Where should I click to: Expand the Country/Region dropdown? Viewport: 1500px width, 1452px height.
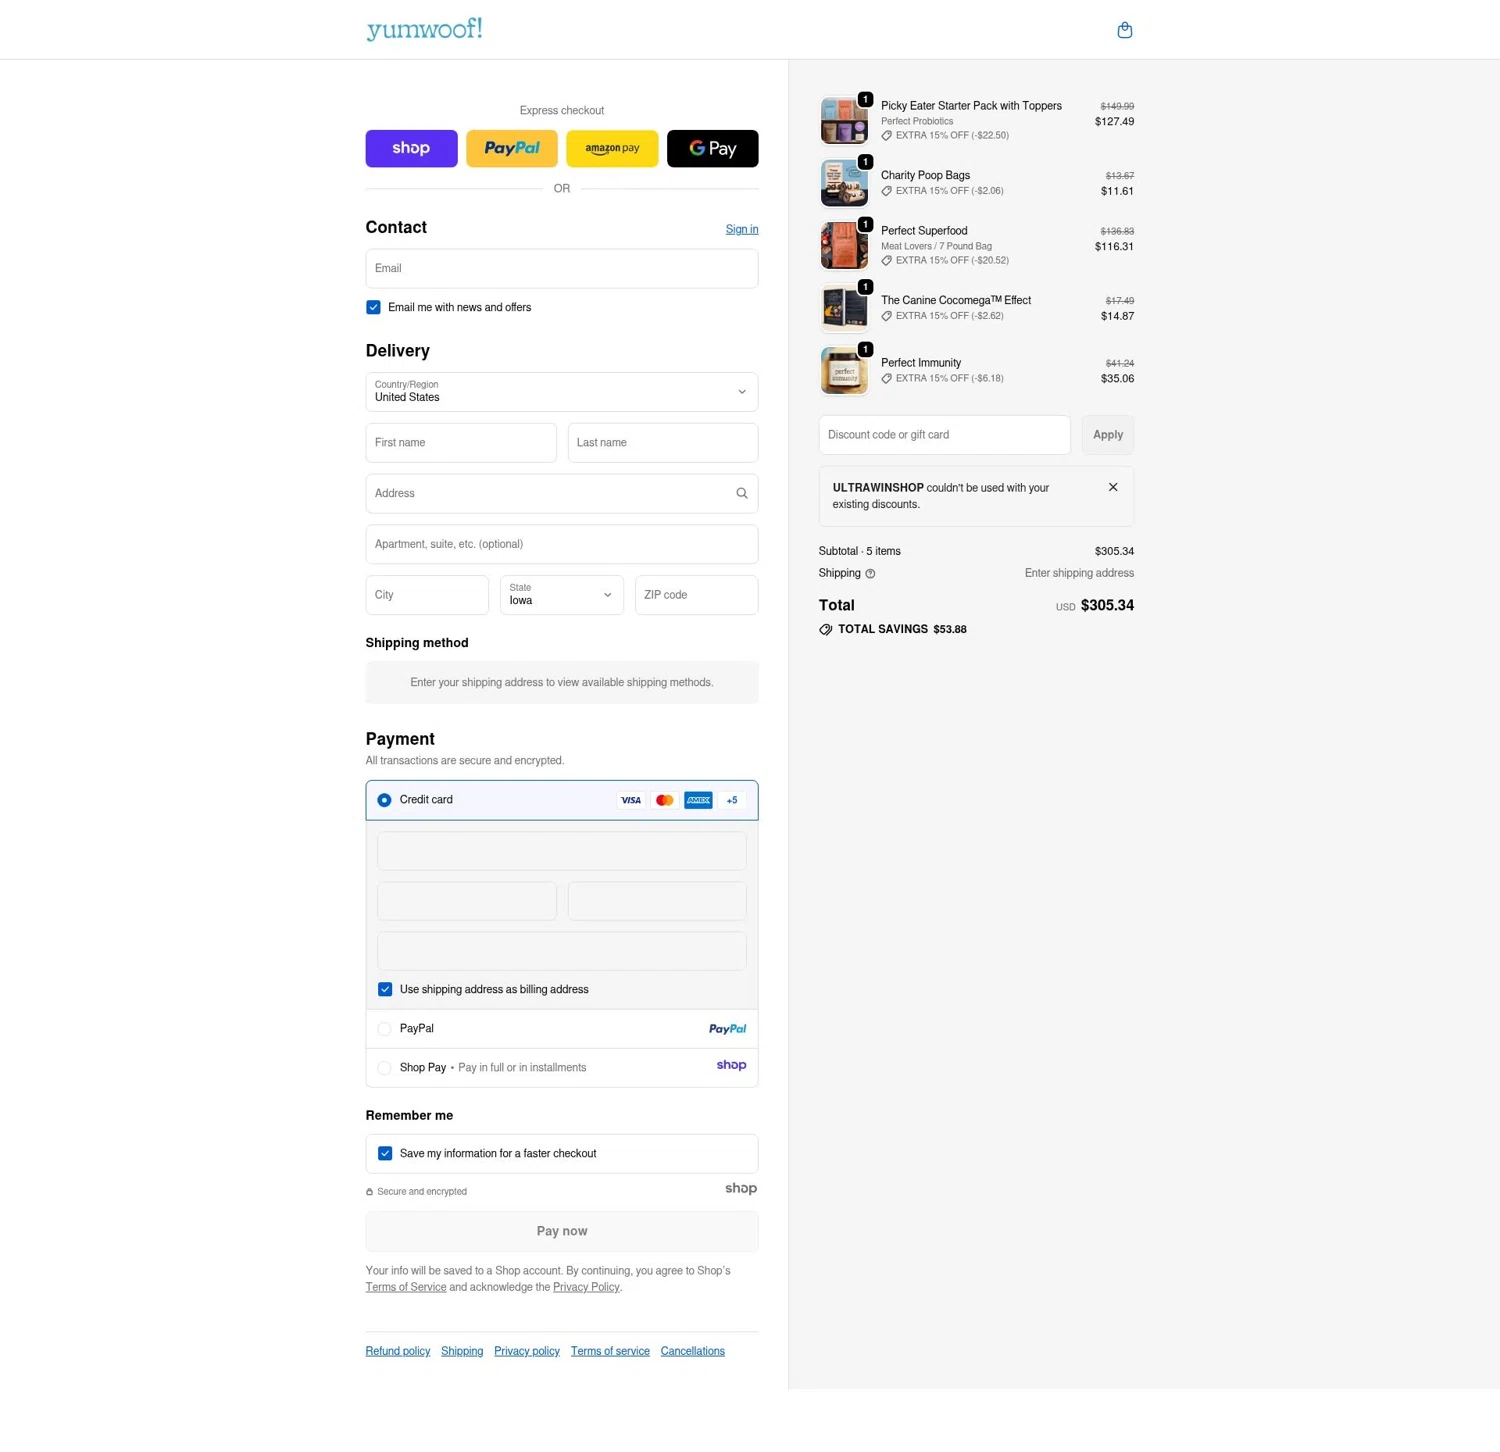click(x=562, y=392)
